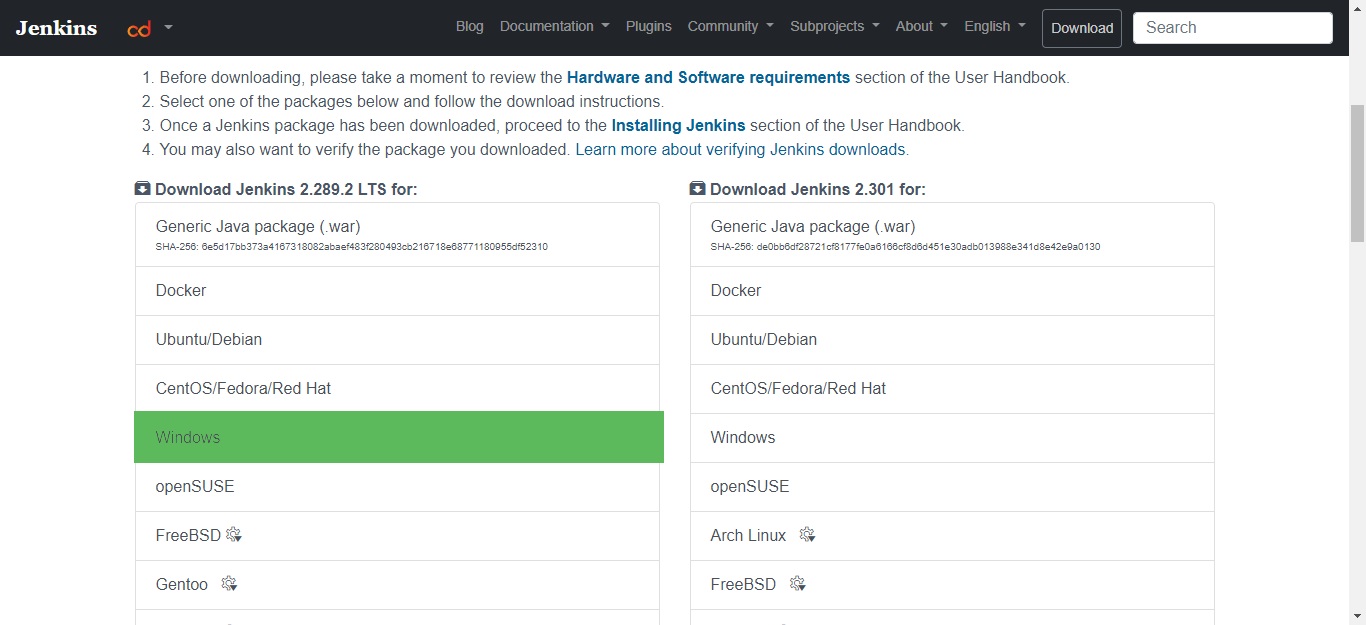Download weekly Generic Java package (.war)
The height and width of the screenshot is (625, 1366).
click(952, 235)
